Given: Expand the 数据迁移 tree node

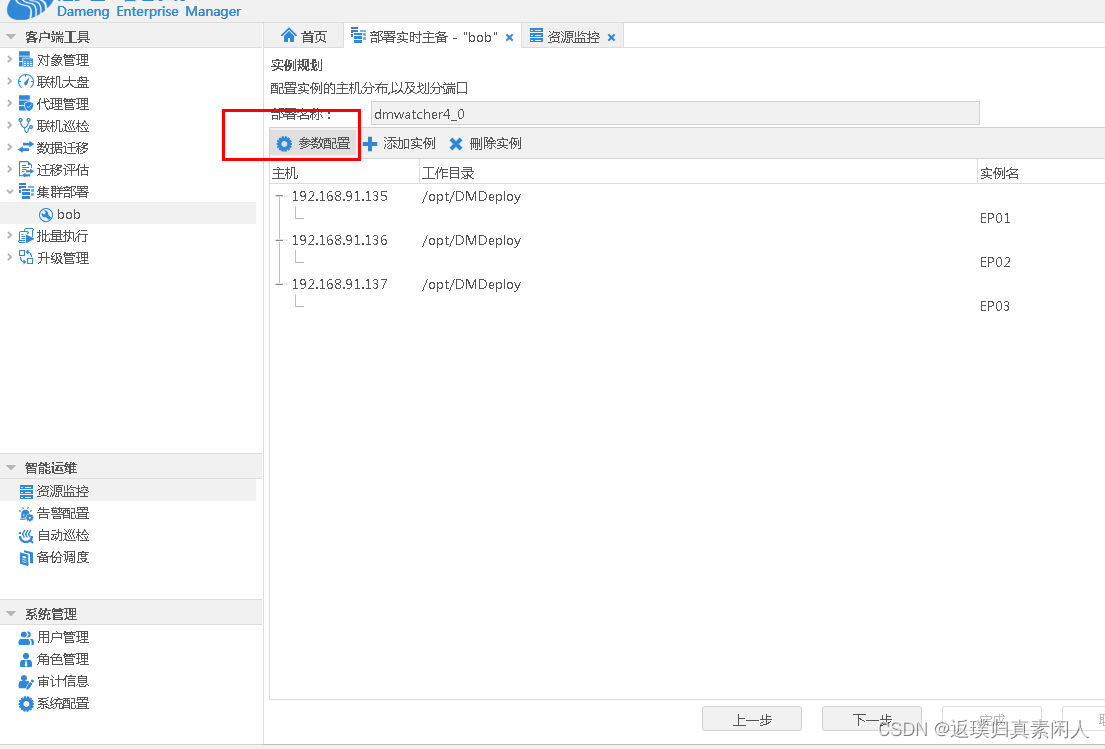Looking at the screenshot, I should [x=9, y=147].
